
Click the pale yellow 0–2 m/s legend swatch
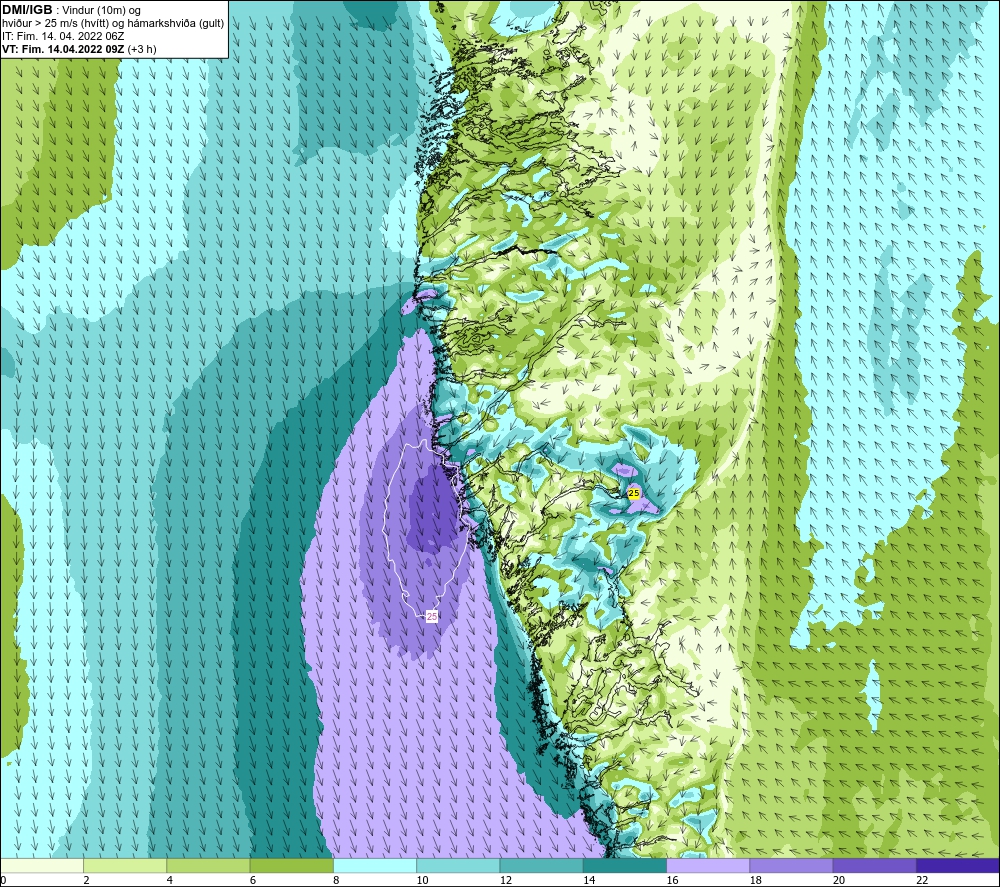(x=42, y=865)
